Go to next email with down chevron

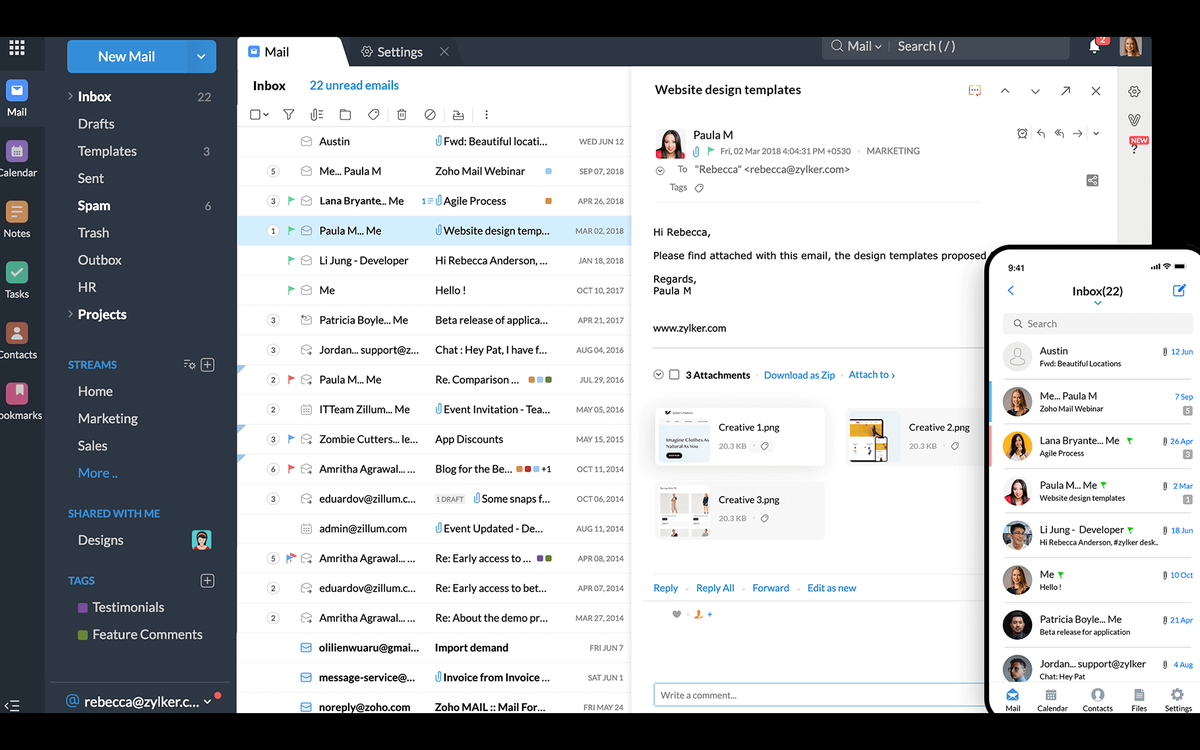pyautogui.click(x=1035, y=91)
